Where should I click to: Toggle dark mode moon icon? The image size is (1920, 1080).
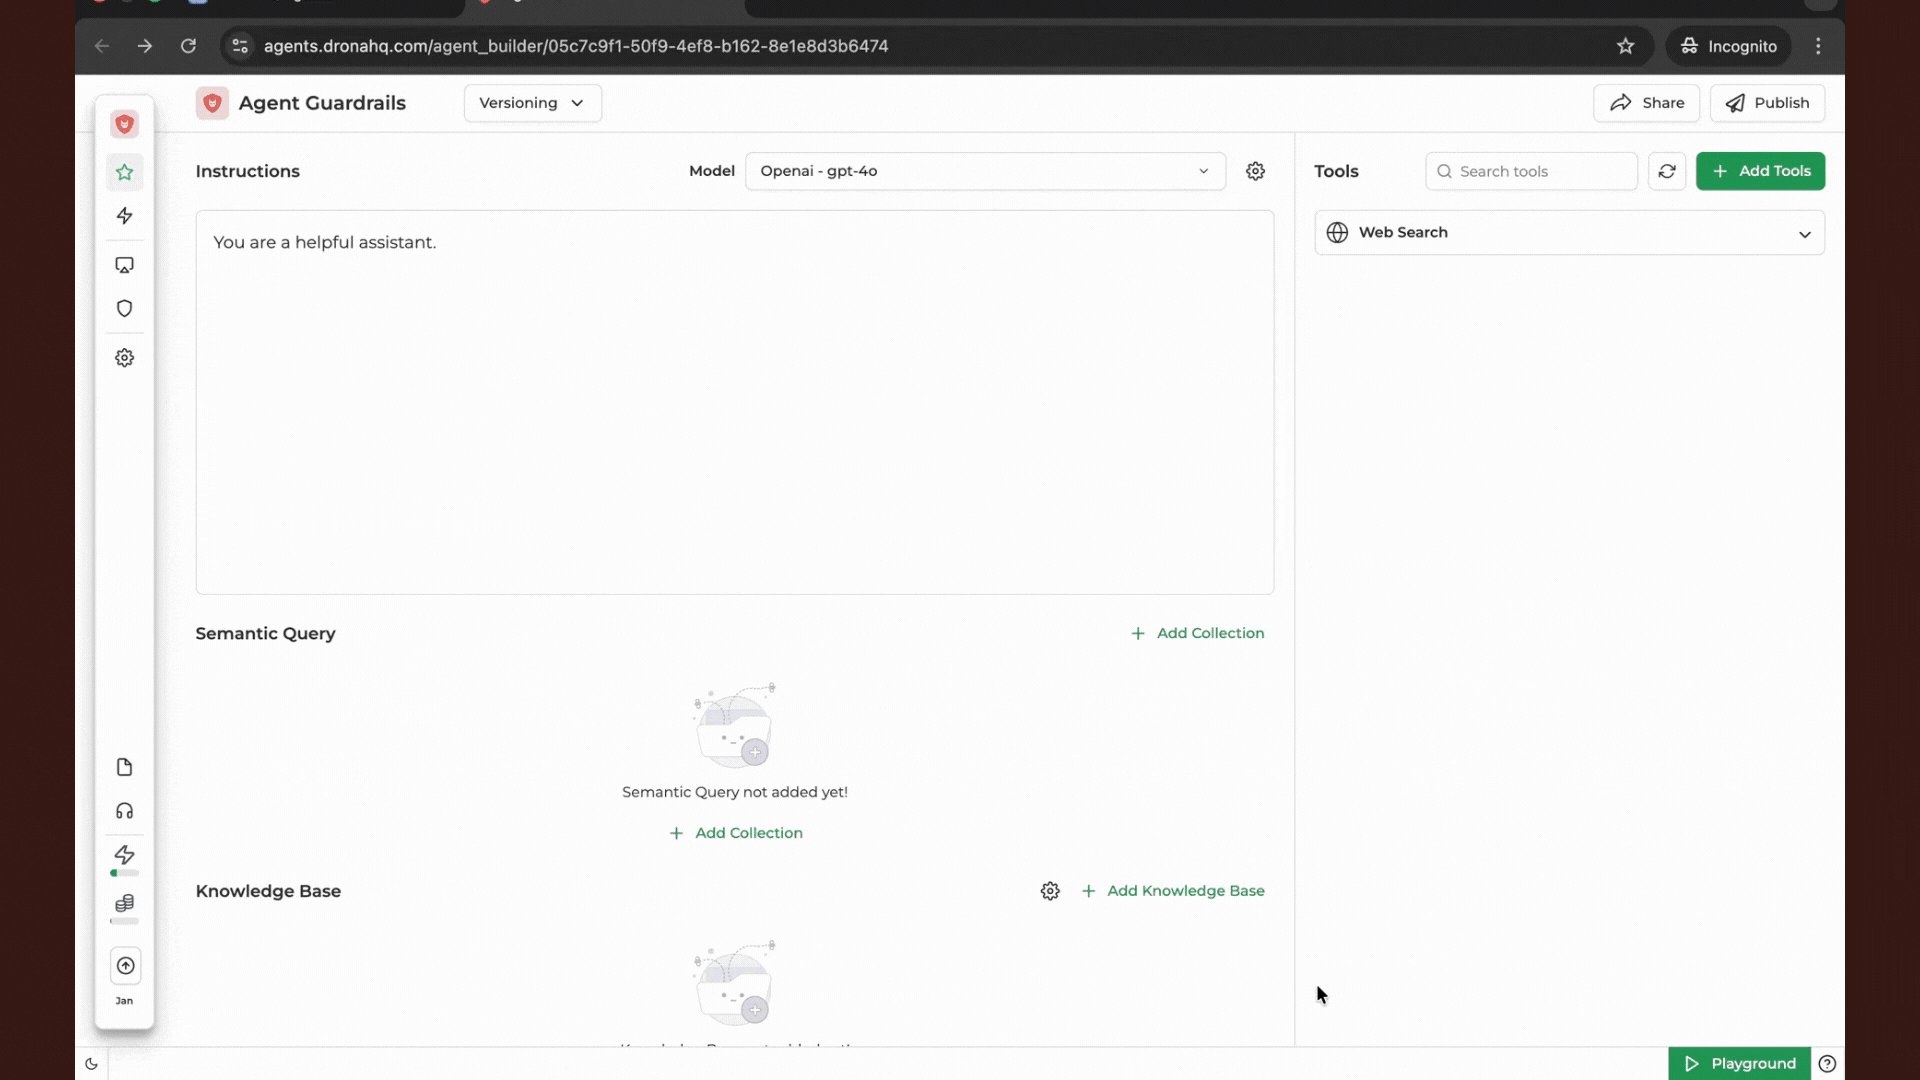pyautogui.click(x=91, y=1064)
